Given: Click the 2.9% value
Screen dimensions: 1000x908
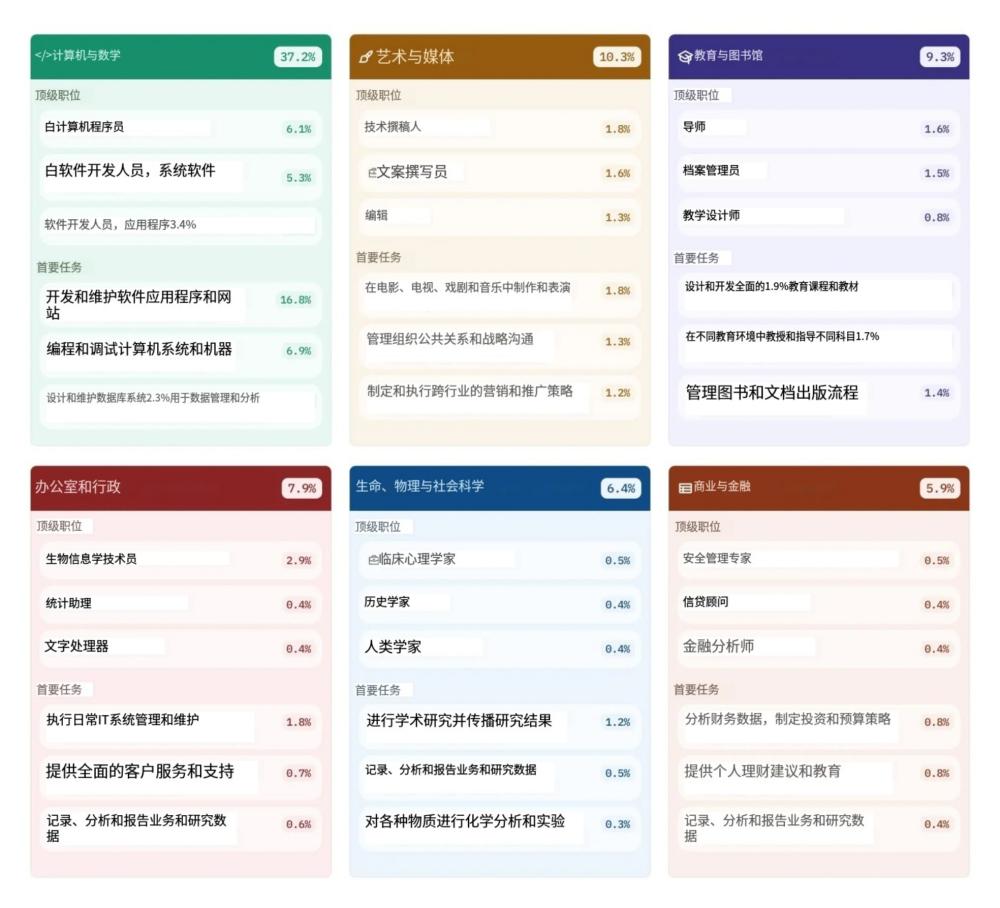Looking at the screenshot, I should (x=298, y=560).
